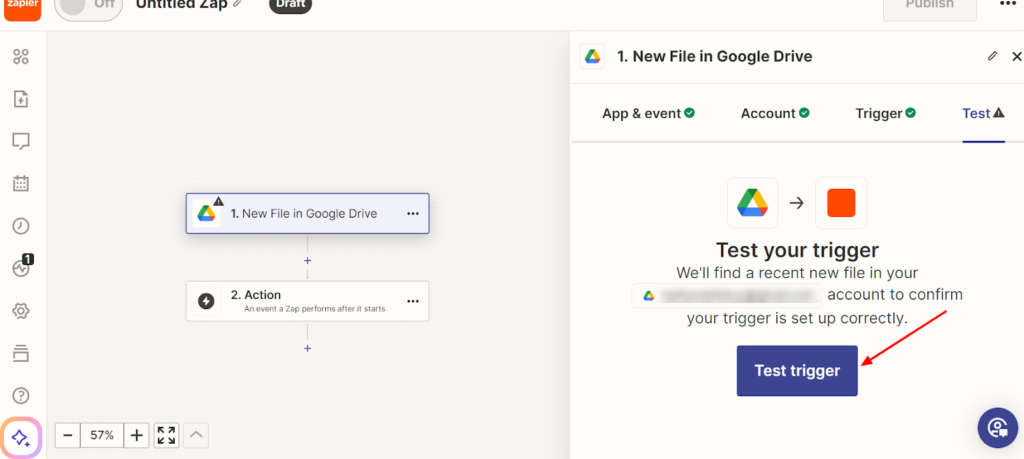The image size is (1024, 459).
Task: Open the apps grid icon in sidebar
Action: (21, 56)
